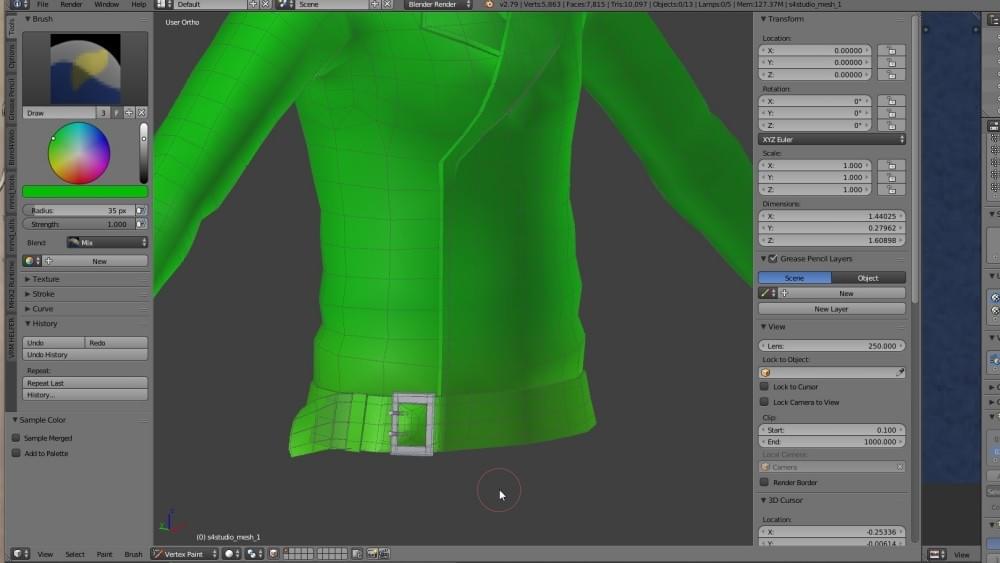Screen dimensions: 1000x563
Task: Clear the Camera field with X
Action: 900,467
